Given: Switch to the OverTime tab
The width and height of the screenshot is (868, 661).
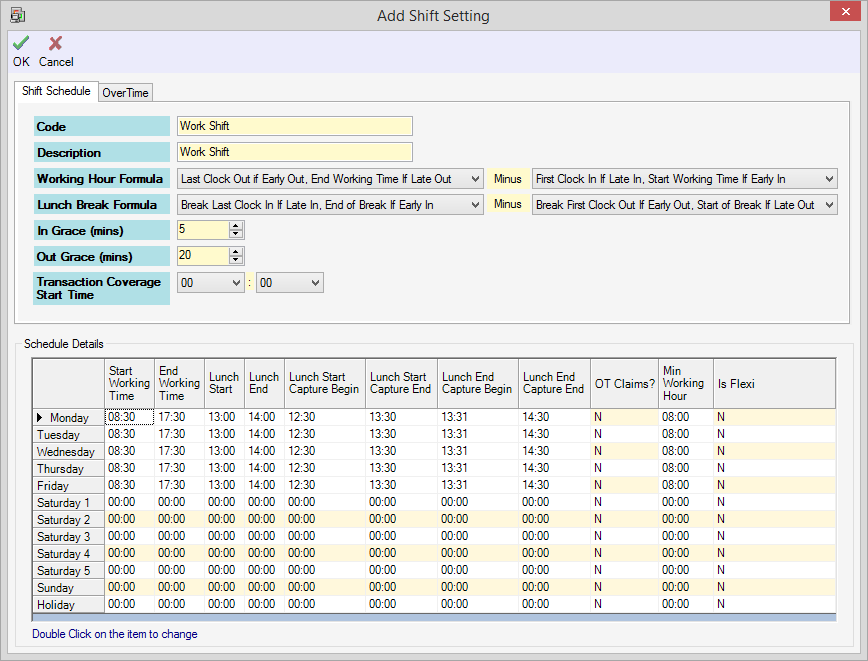Looking at the screenshot, I should pos(125,93).
